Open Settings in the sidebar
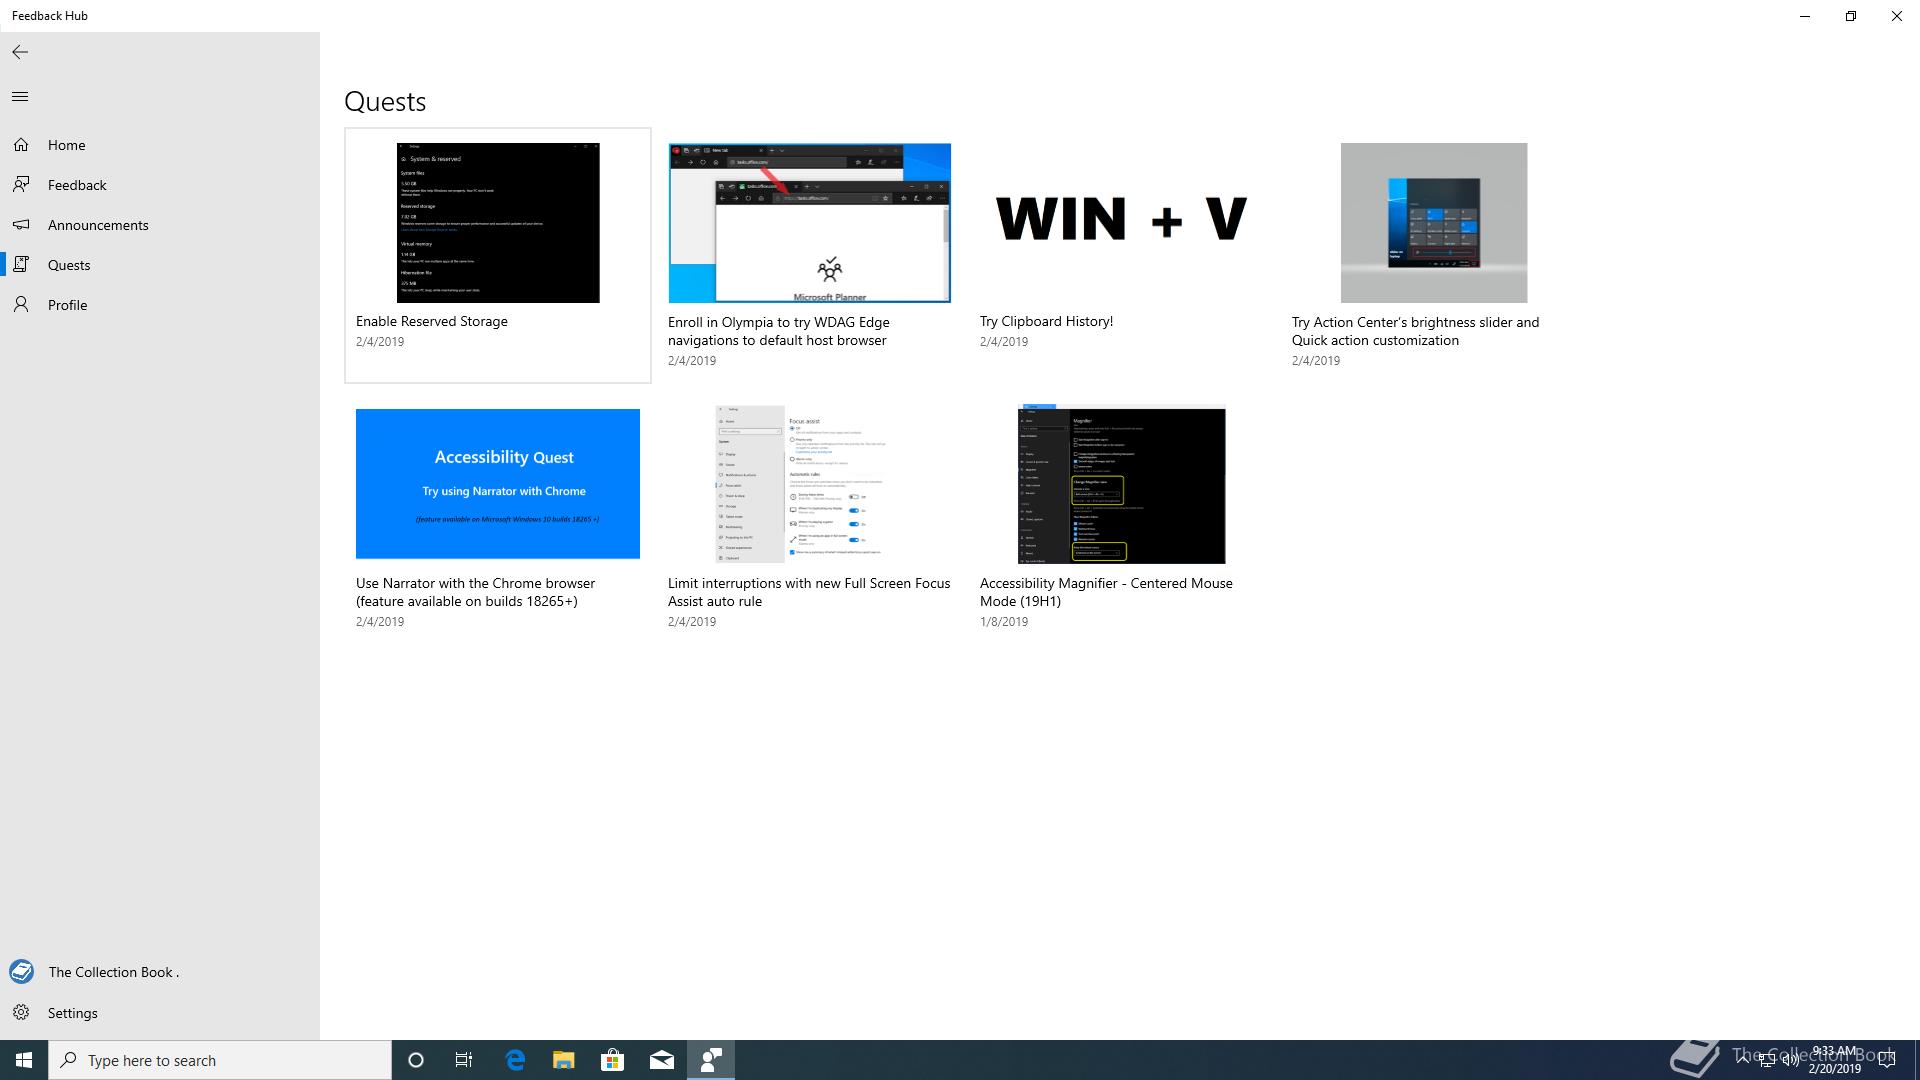 coord(160,1013)
